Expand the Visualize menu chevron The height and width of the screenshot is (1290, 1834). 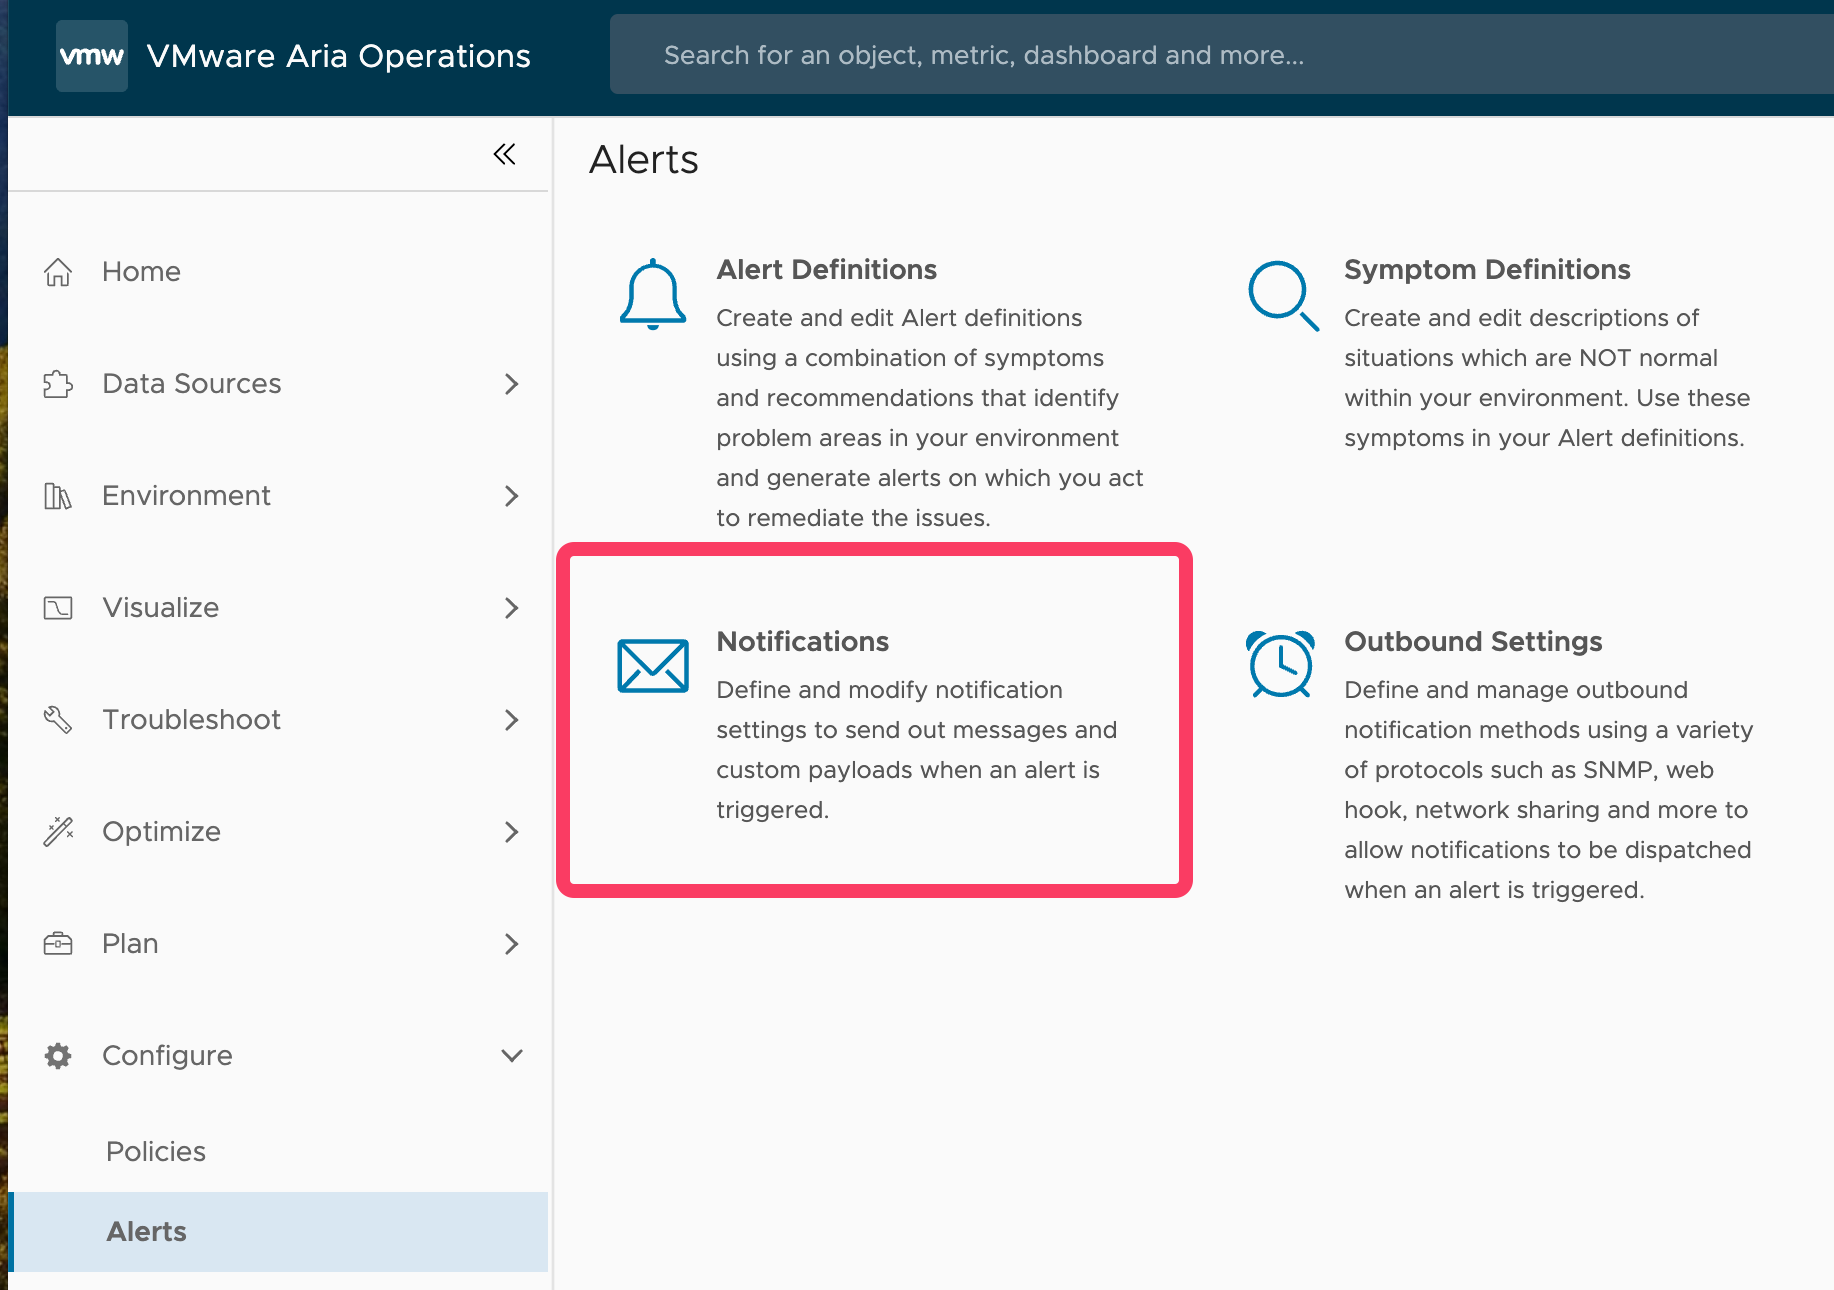pyautogui.click(x=511, y=608)
